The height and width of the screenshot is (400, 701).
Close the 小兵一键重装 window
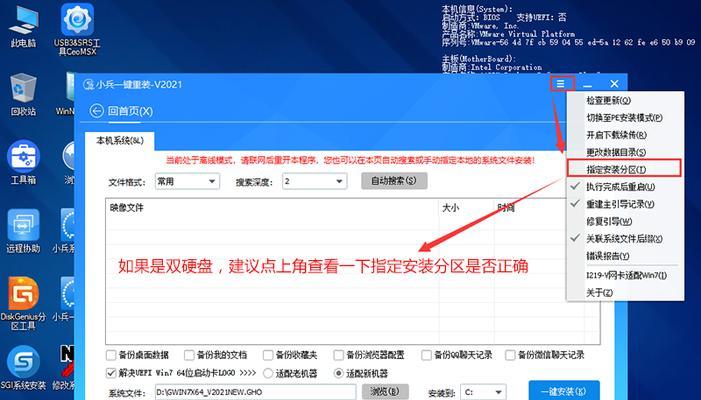[x=614, y=84]
